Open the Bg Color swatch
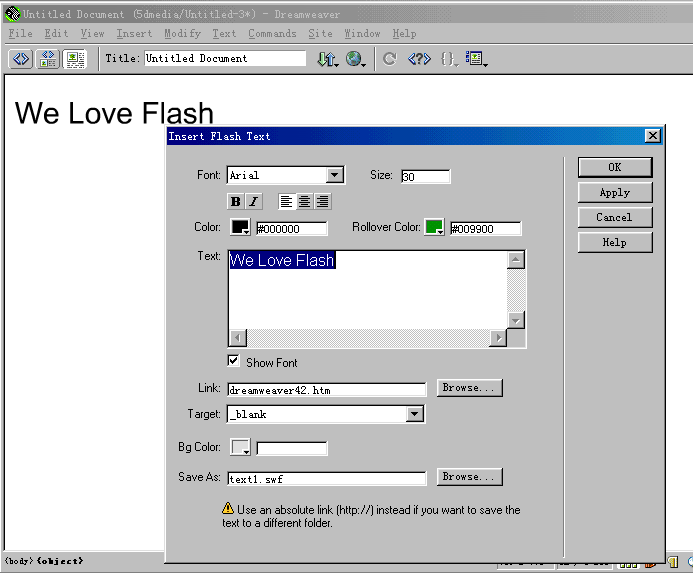Viewport: 693px width, 573px height. (x=240, y=447)
